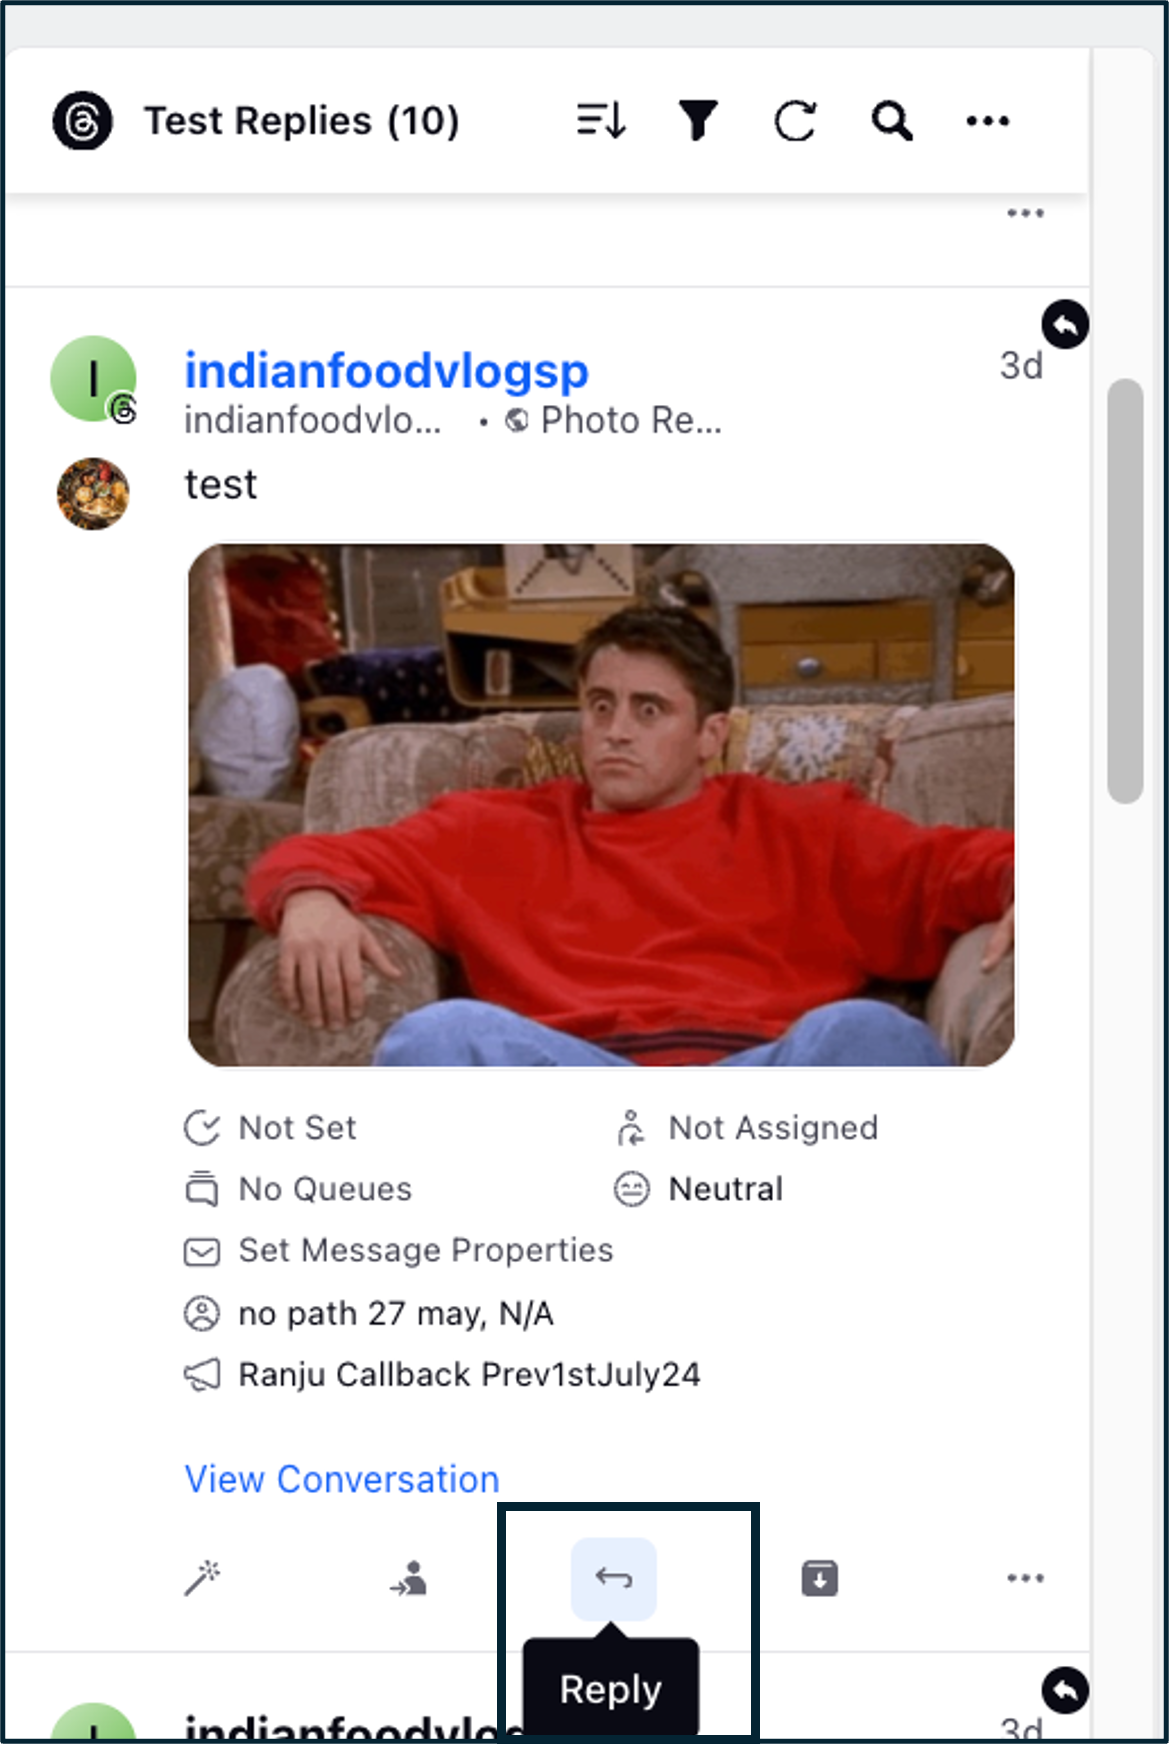The image size is (1170, 1744).
Task: Open indianfoodvlogsp profile link
Action: pos(386,370)
